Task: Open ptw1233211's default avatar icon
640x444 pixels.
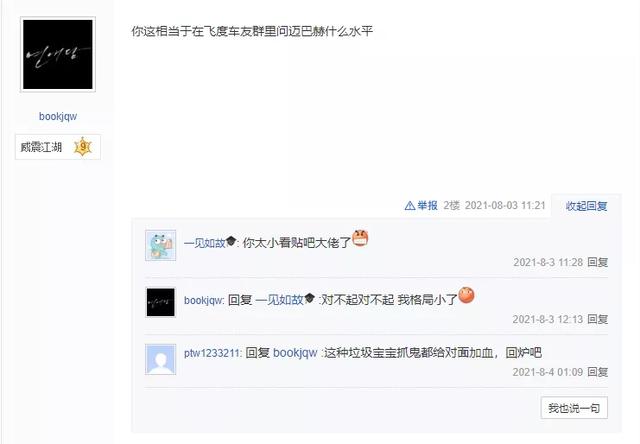Action: [161, 360]
